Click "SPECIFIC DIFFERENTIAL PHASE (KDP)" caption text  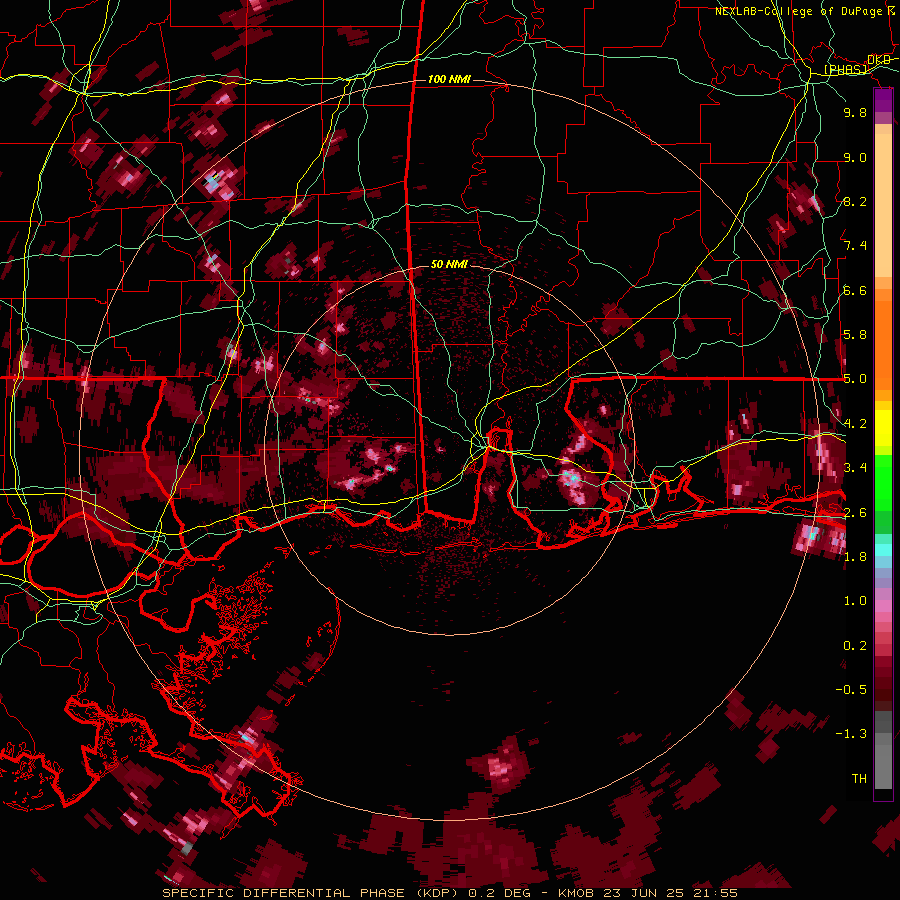311,893
